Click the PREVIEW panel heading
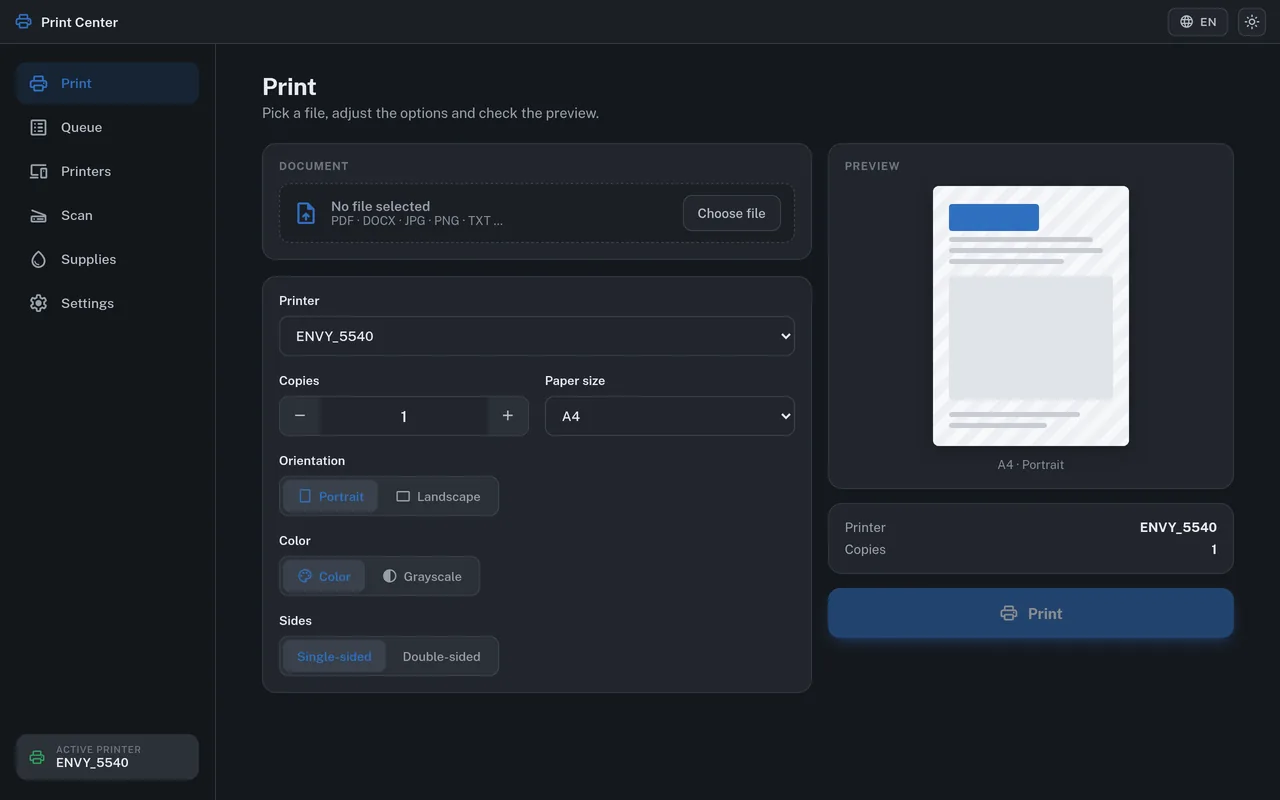The image size is (1280, 800). pos(872,166)
